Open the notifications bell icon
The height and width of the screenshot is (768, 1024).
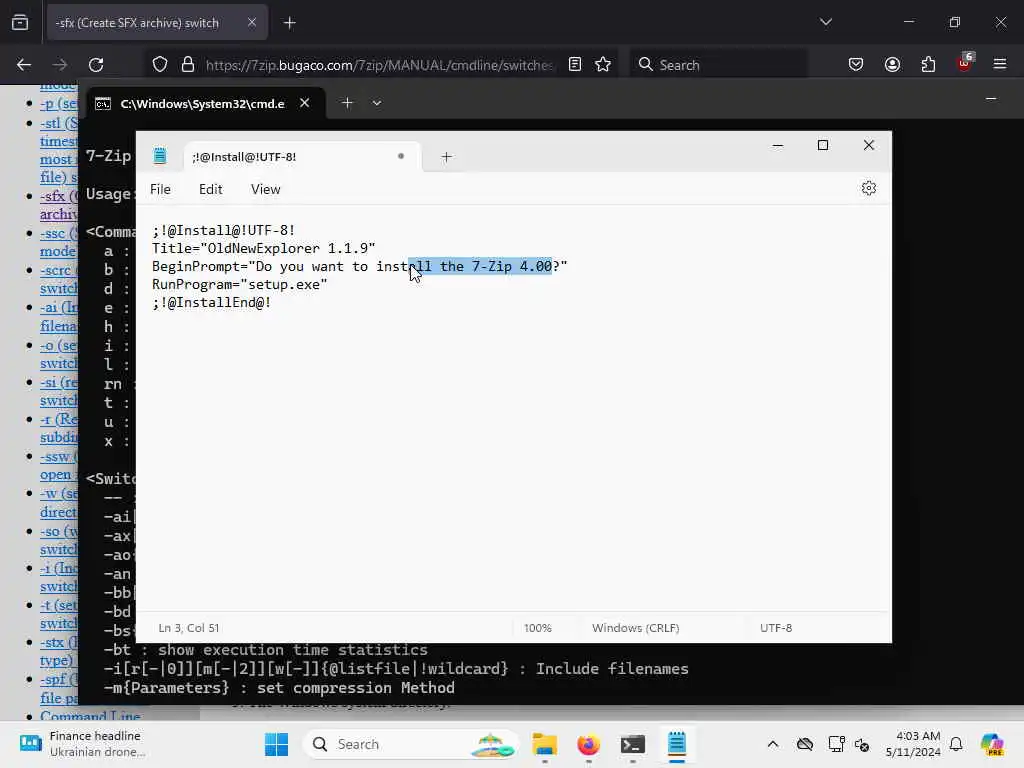point(956,744)
